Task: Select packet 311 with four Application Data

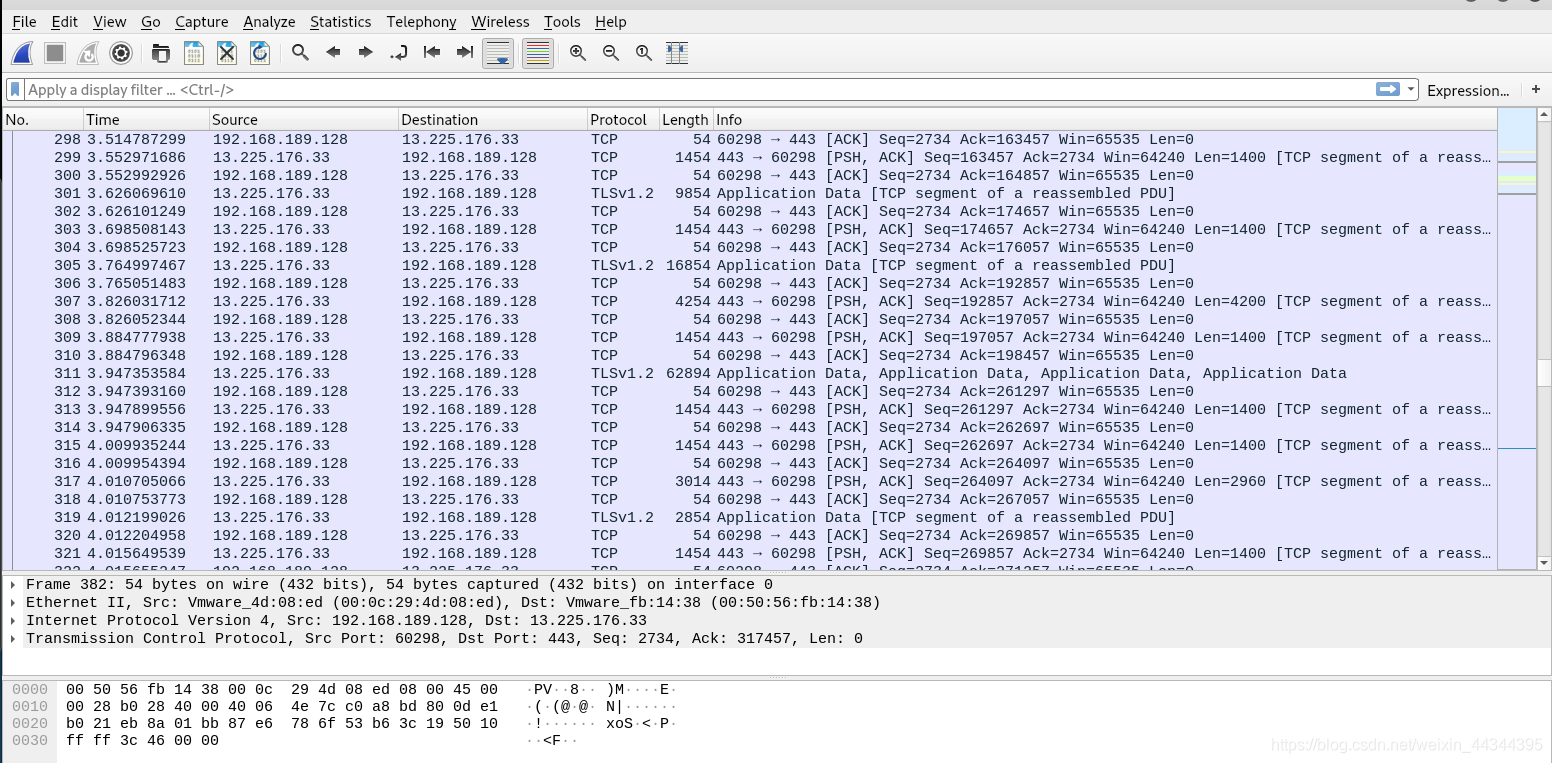Action: point(750,373)
